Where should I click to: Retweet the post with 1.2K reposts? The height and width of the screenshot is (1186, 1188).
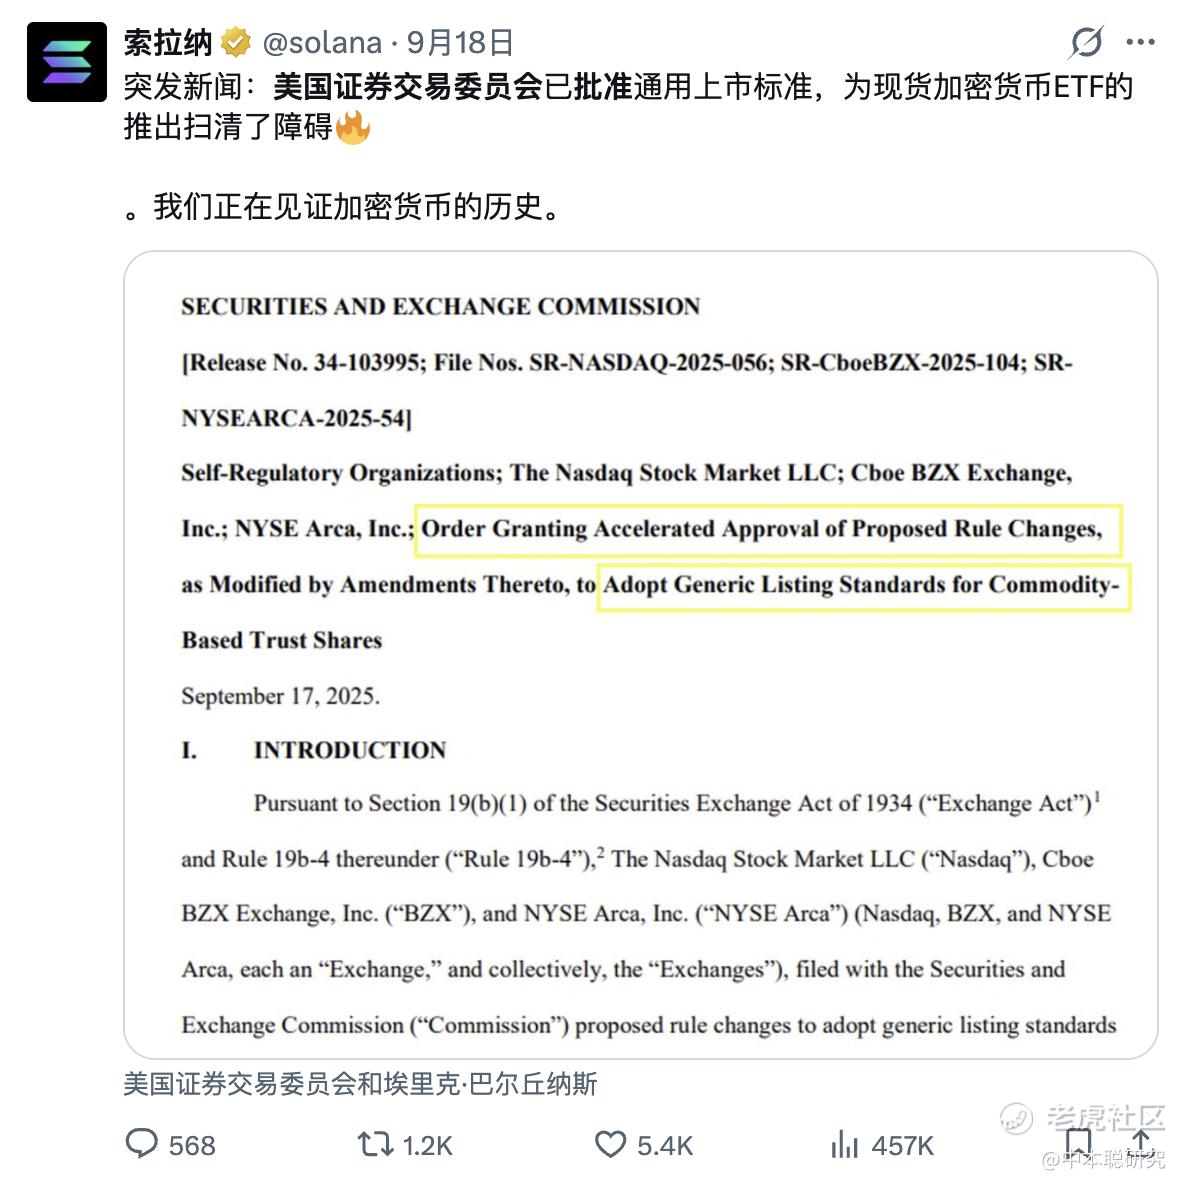pos(375,1144)
